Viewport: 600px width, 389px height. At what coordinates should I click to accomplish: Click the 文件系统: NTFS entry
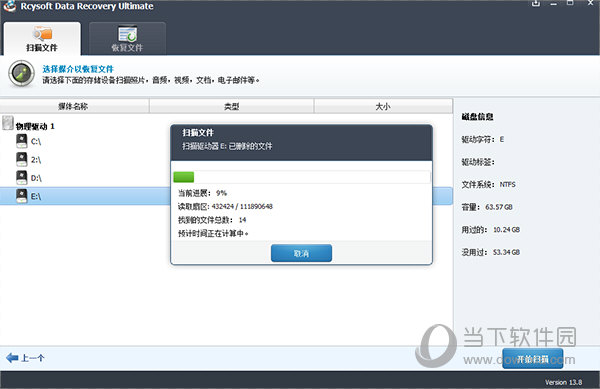[488, 184]
